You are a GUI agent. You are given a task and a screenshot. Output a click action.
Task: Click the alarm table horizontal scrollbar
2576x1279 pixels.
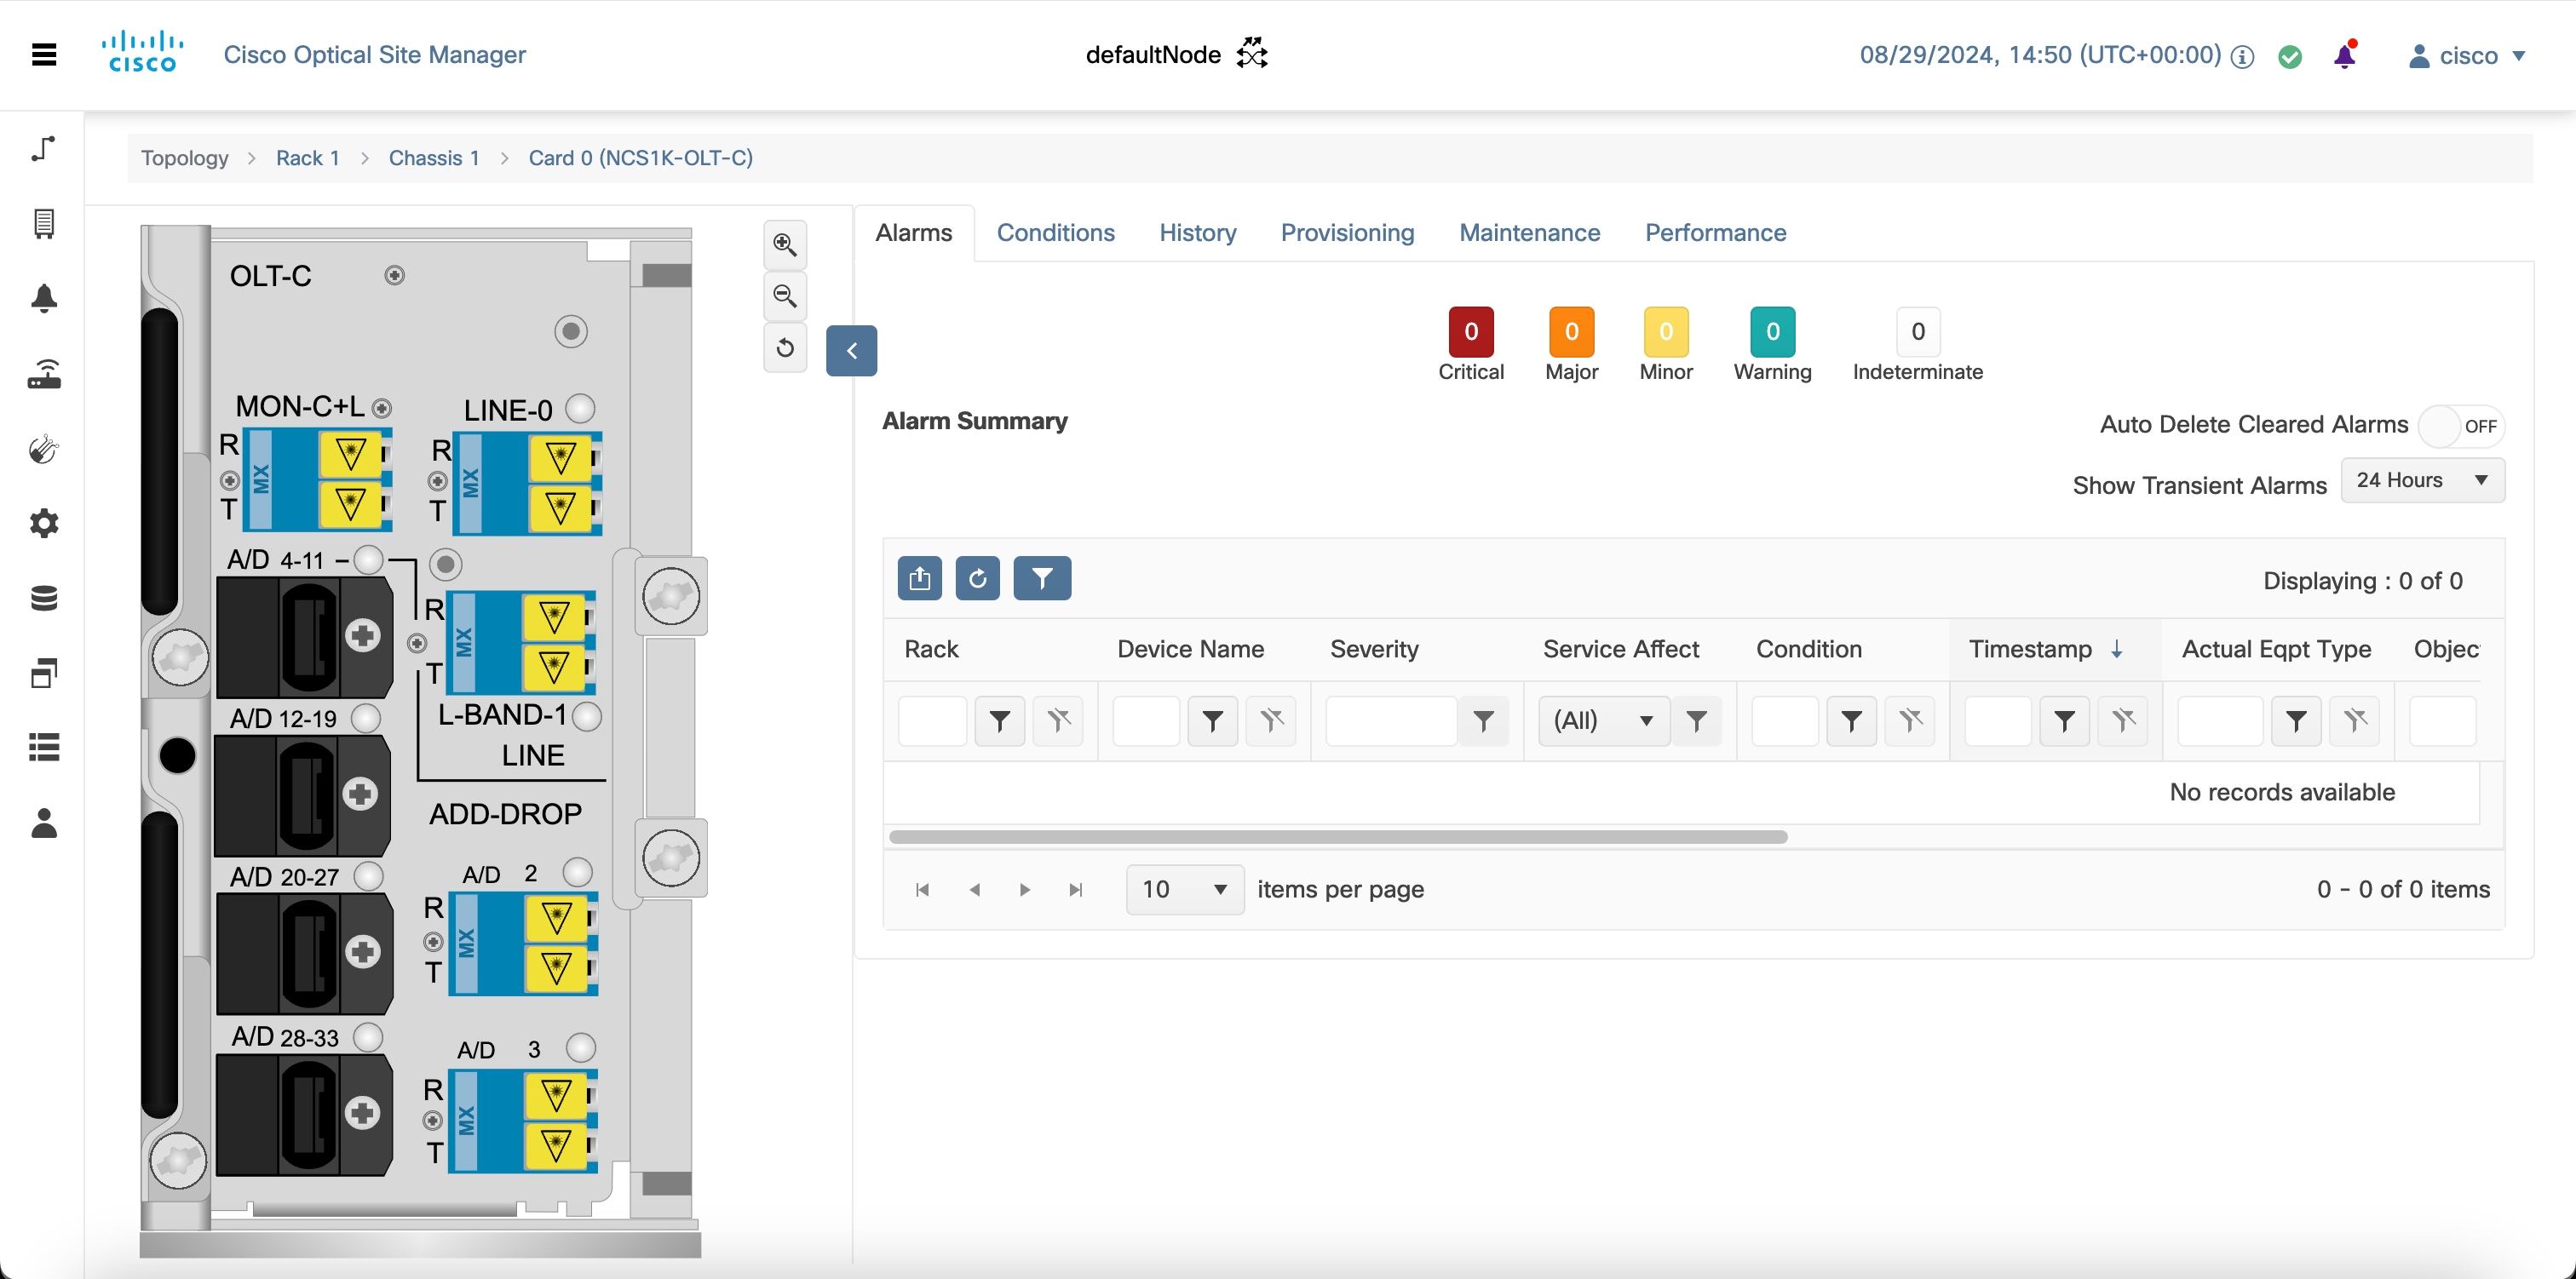click(x=1338, y=837)
